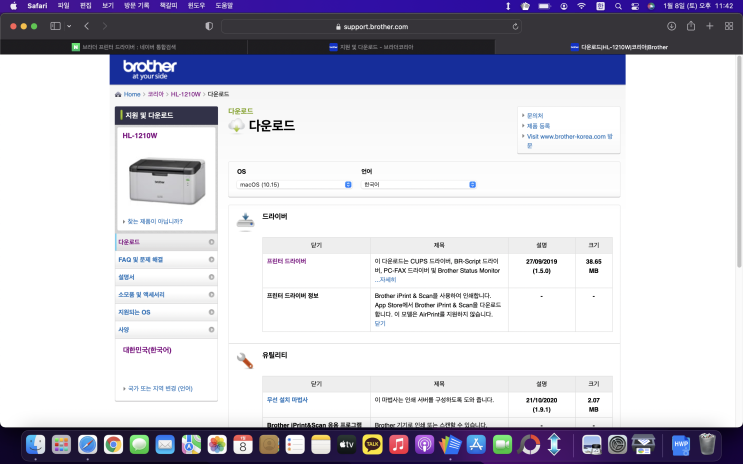This screenshot has height=464, width=743.
Task: Launch Google Chrome from the Dock
Action: [113, 445]
